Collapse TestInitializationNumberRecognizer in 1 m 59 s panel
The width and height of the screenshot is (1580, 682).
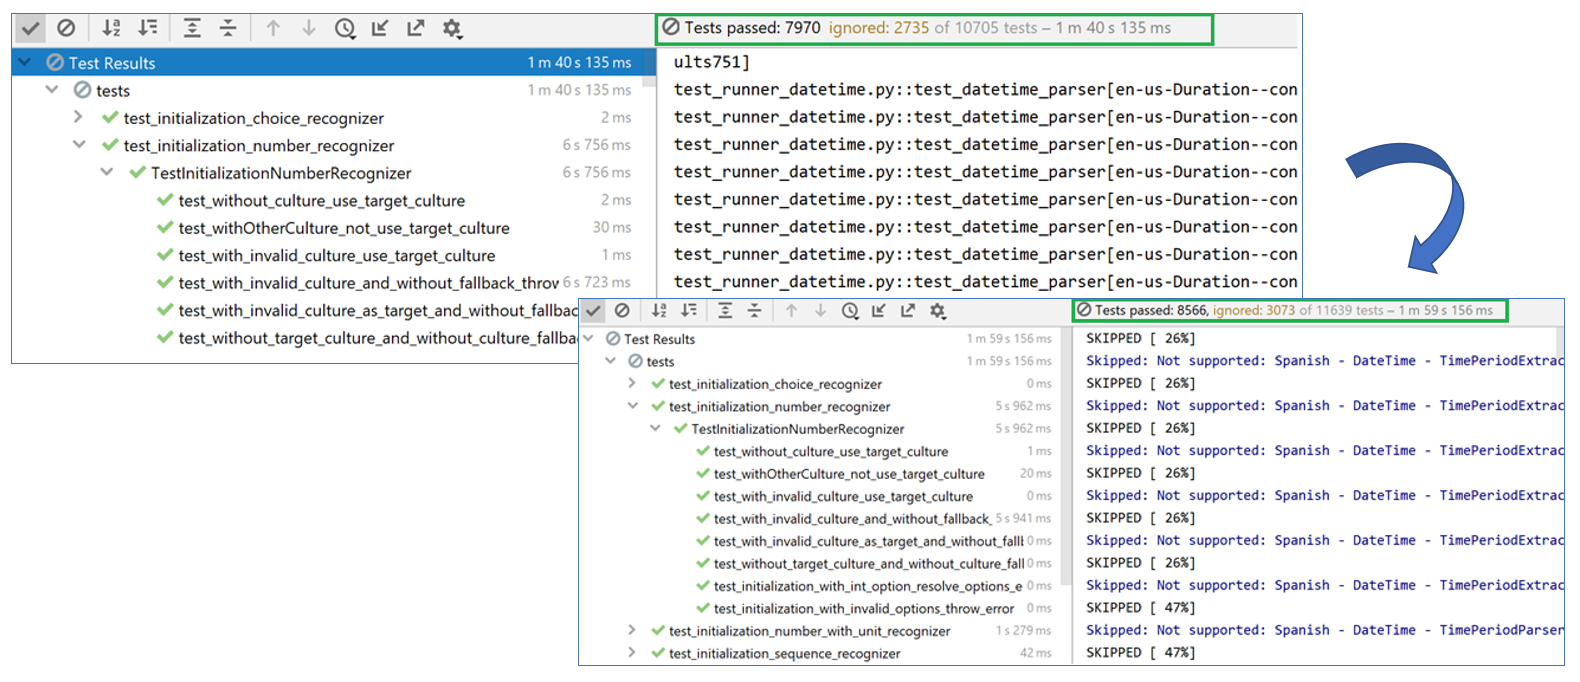[655, 428]
